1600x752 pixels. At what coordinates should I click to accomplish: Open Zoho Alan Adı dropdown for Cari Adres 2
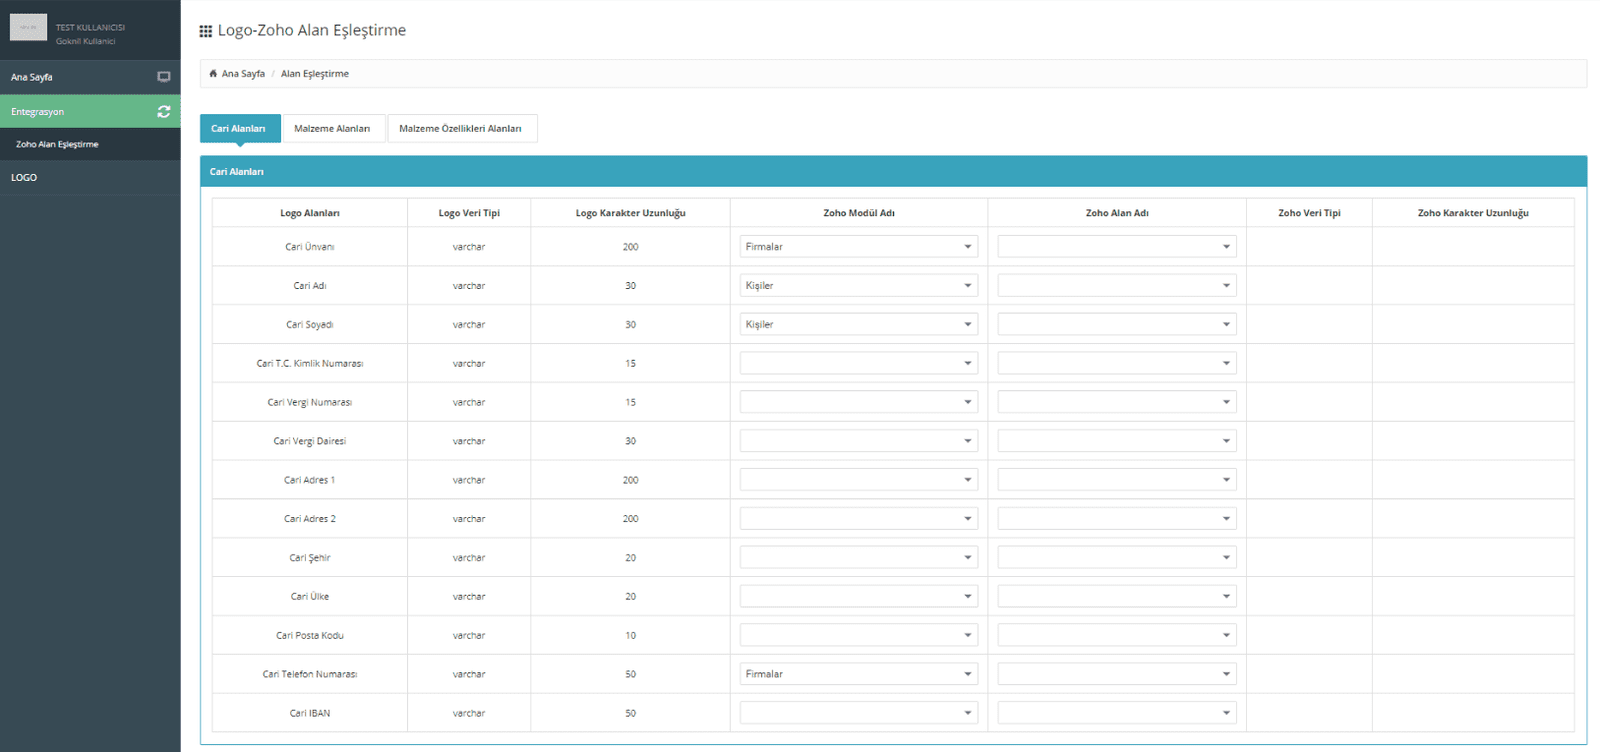click(1117, 518)
